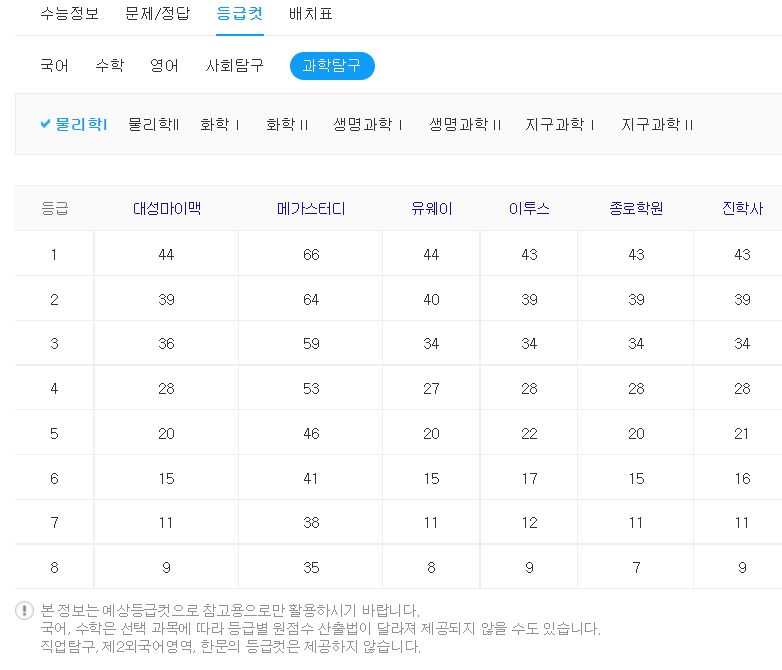Click 진학사 grade 5 value 21
The image size is (782, 670).
click(x=742, y=433)
